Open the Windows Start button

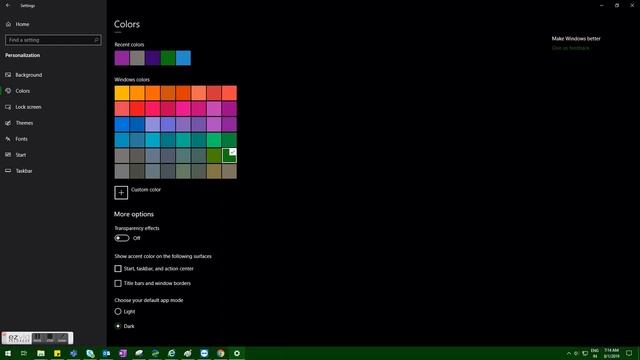[x=8, y=353]
